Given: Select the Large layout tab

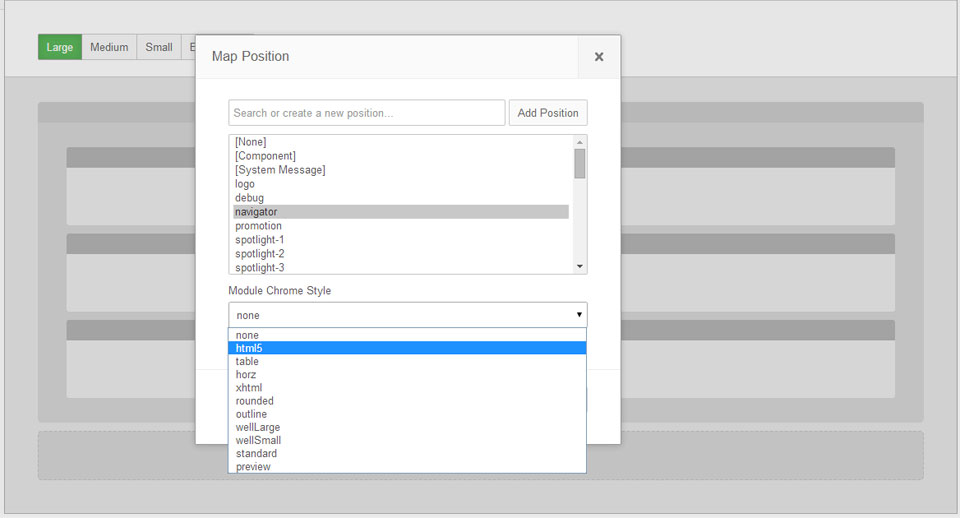Looking at the screenshot, I should [x=60, y=47].
